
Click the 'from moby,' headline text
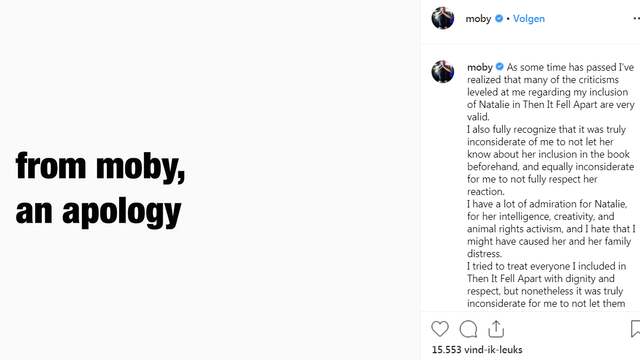pyautogui.click(x=100, y=167)
